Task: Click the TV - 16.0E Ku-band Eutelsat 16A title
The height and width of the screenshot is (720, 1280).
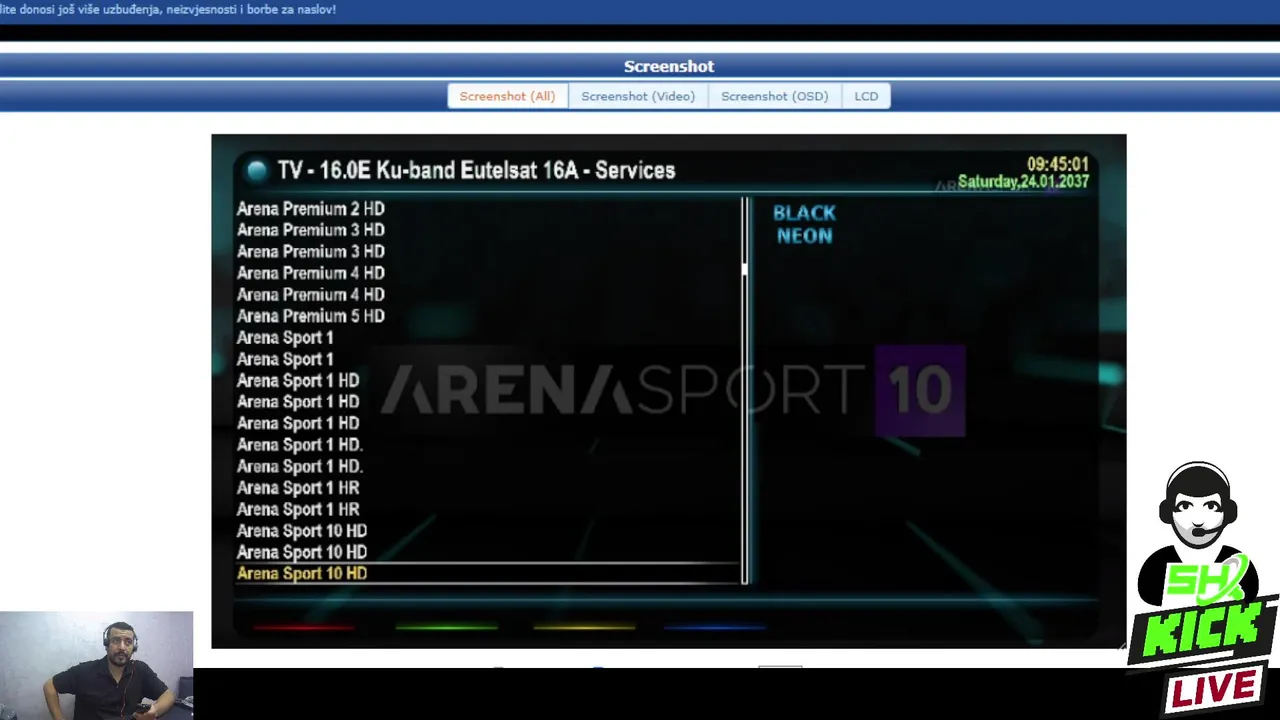Action: click(x=476, y=170)
